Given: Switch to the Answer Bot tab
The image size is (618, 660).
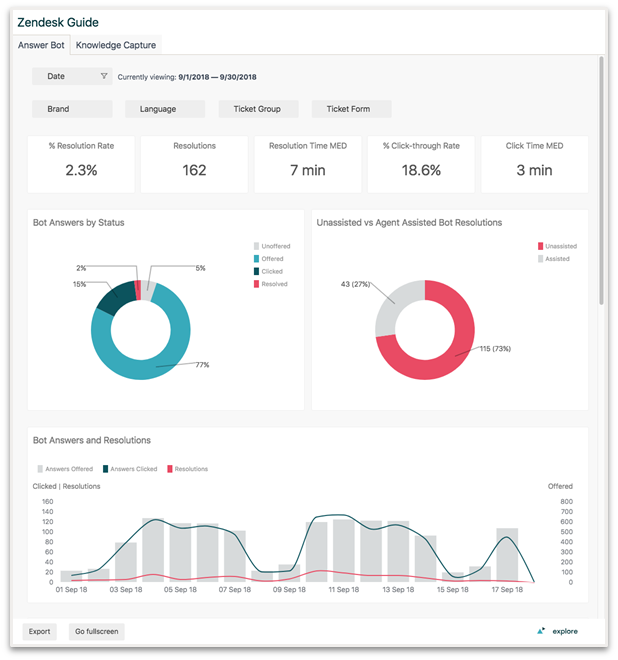Looking at the screenshot, I should tap(41, 45).
